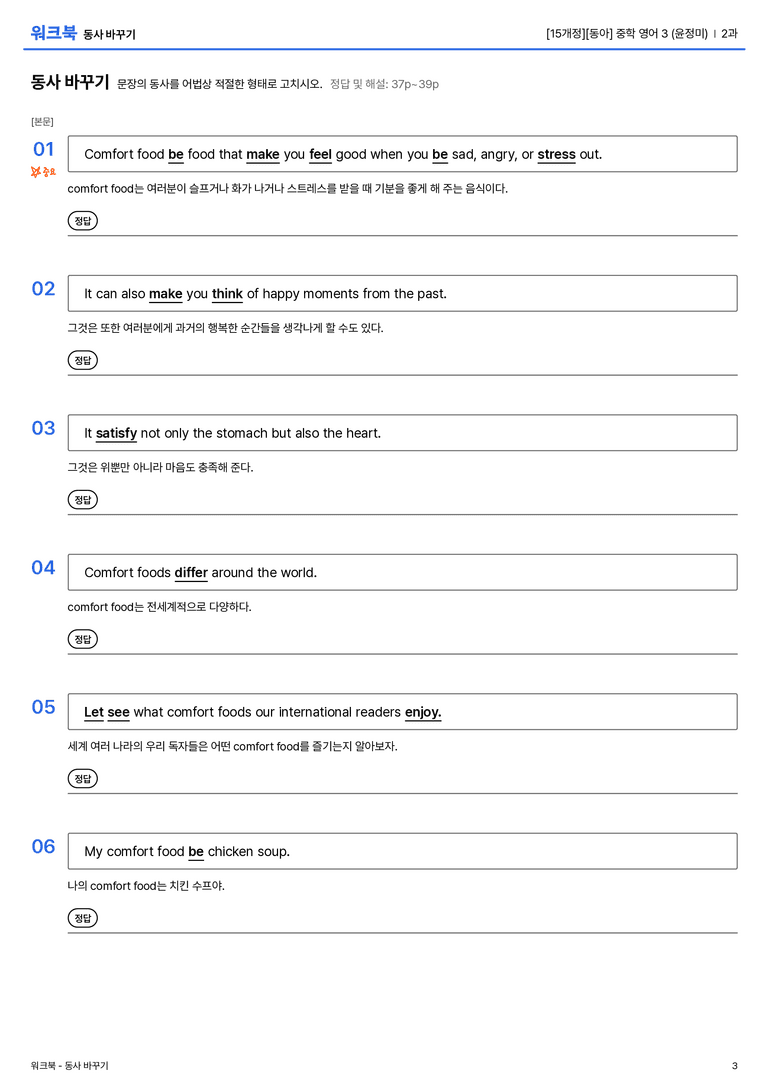Click the 정답 badge under question 02
Image resolution: width=768 pixels, height=1087 pixels.
click(82, 360)
